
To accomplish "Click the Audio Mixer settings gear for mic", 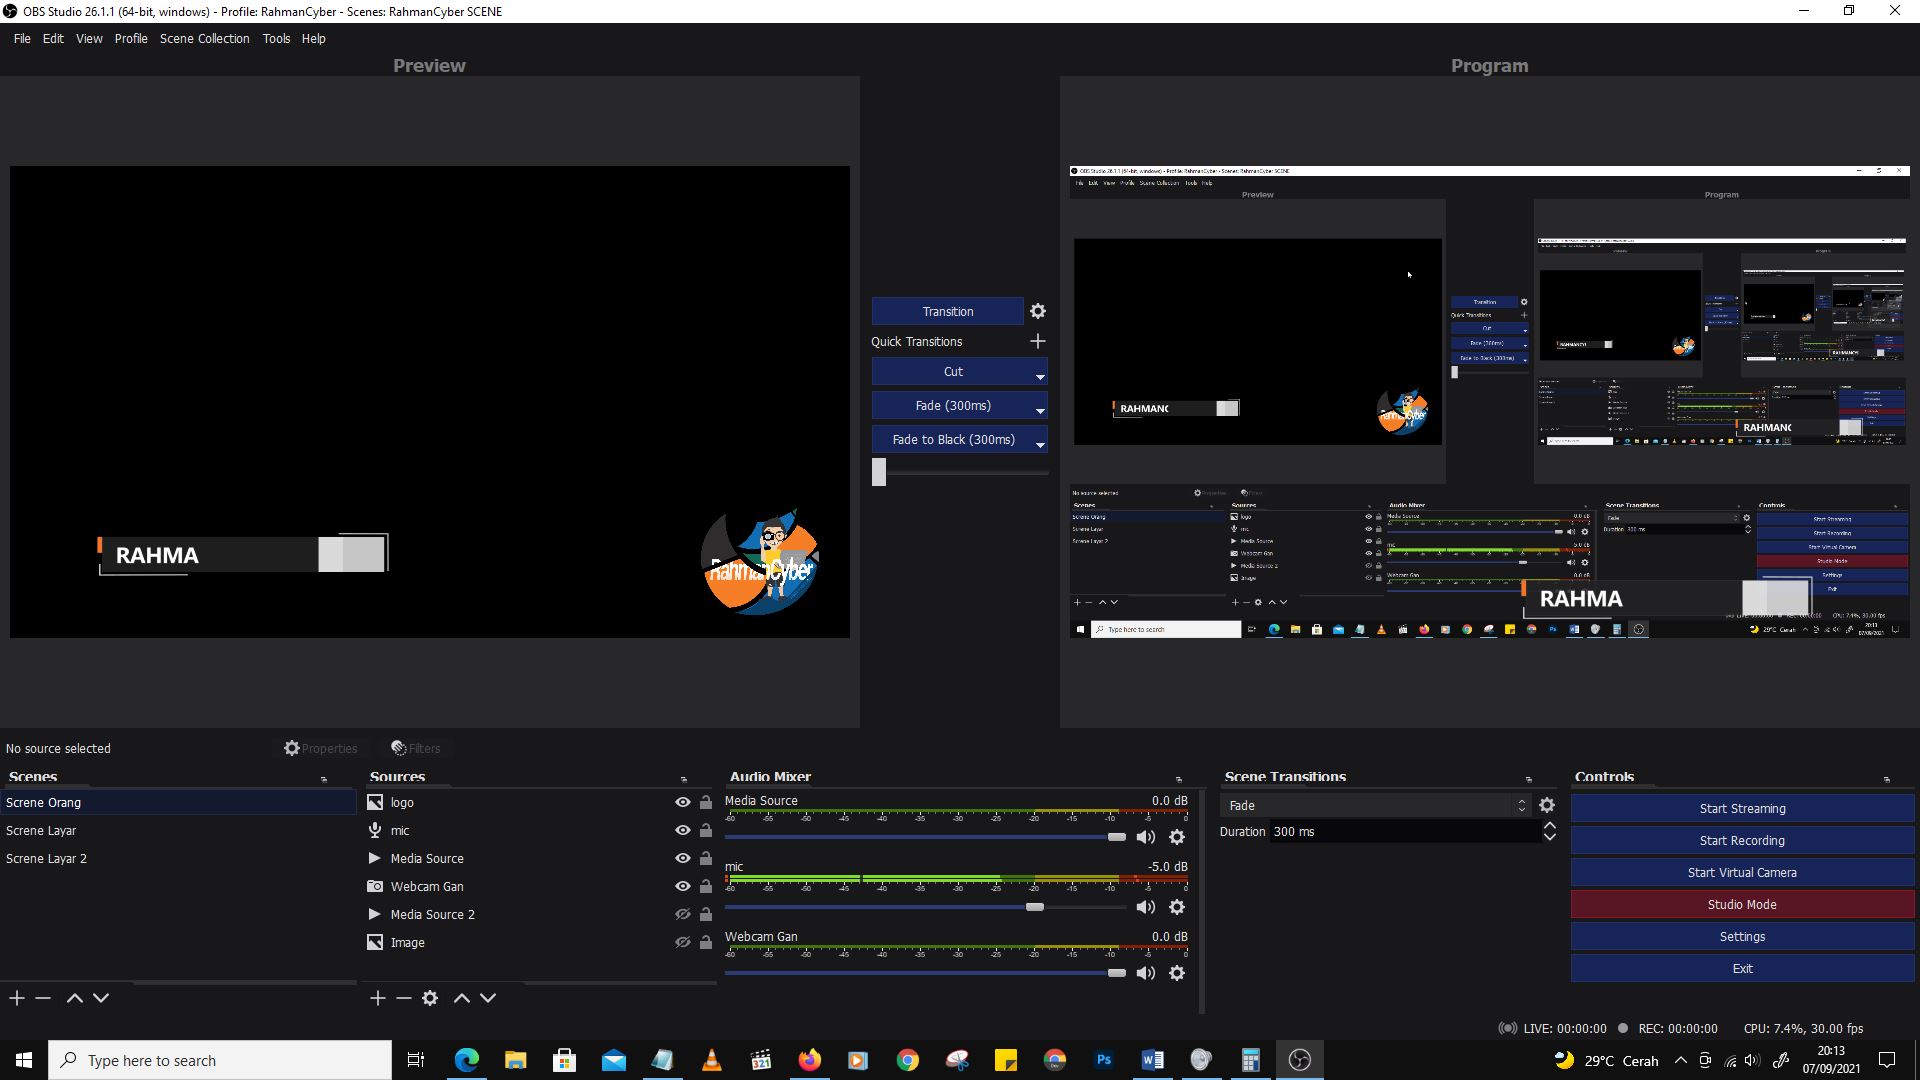I will click(1176, 906).
